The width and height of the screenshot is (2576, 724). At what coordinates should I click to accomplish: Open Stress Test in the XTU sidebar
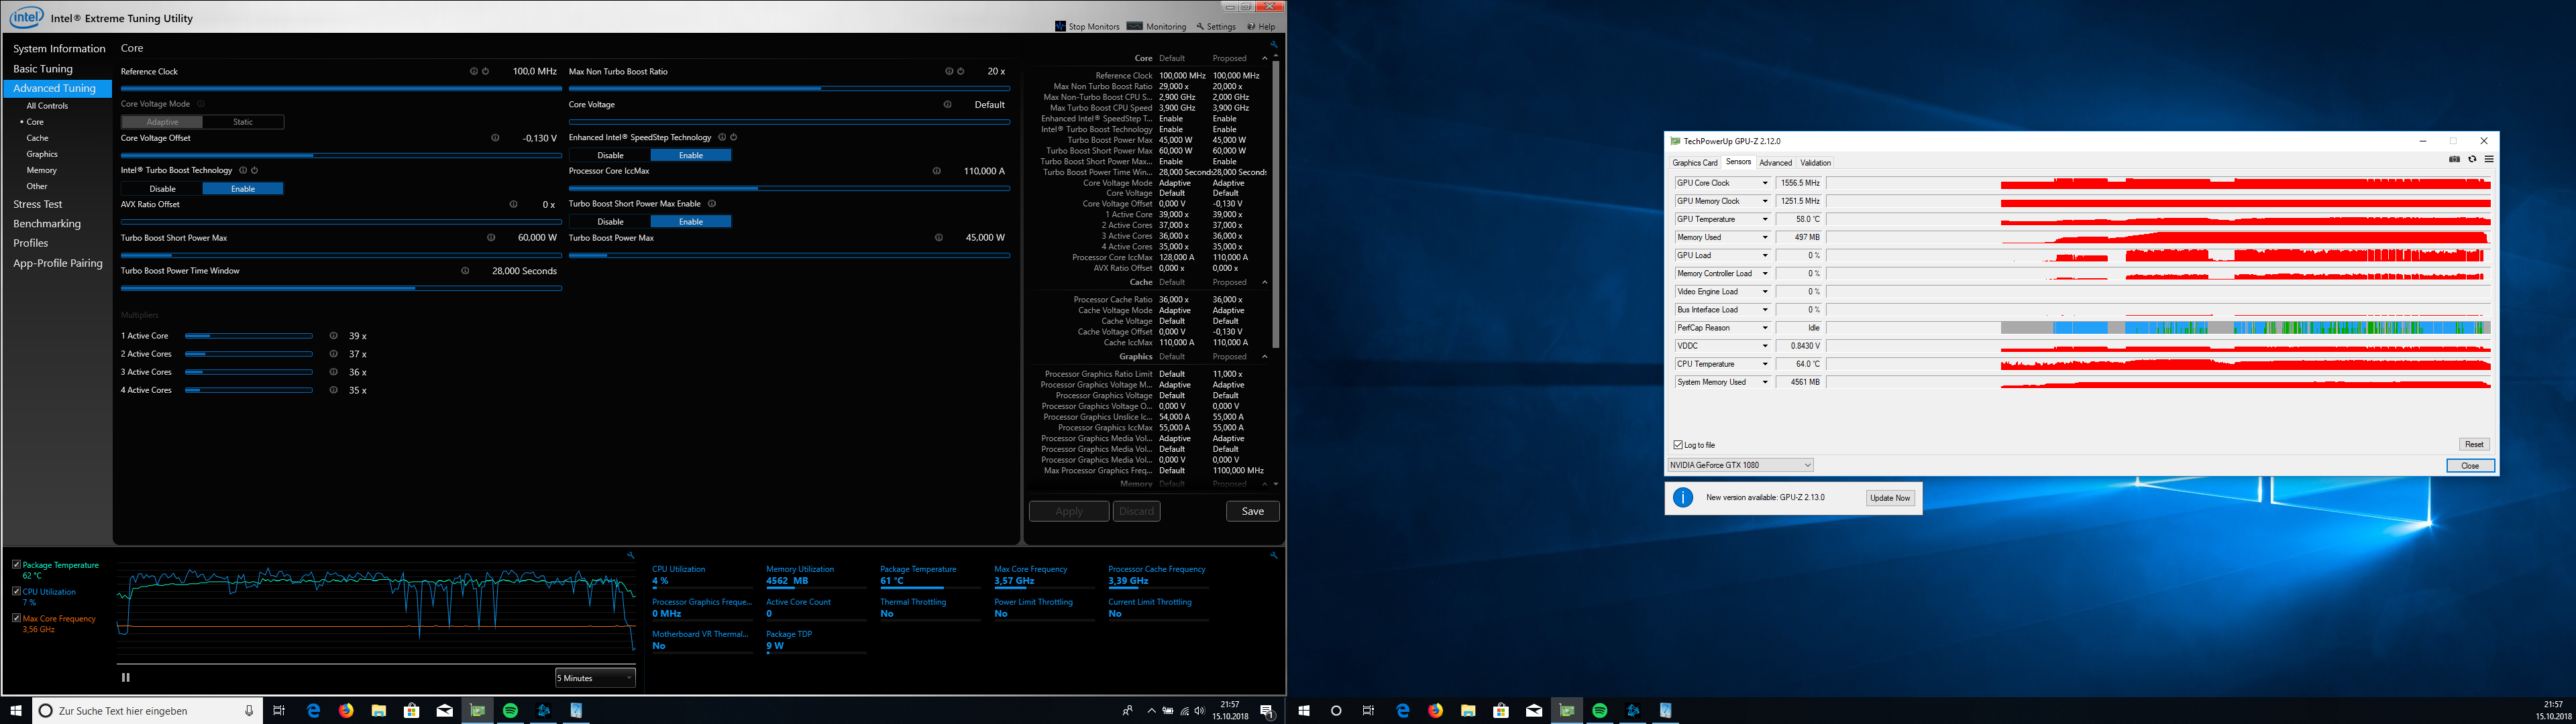point(38,204)
